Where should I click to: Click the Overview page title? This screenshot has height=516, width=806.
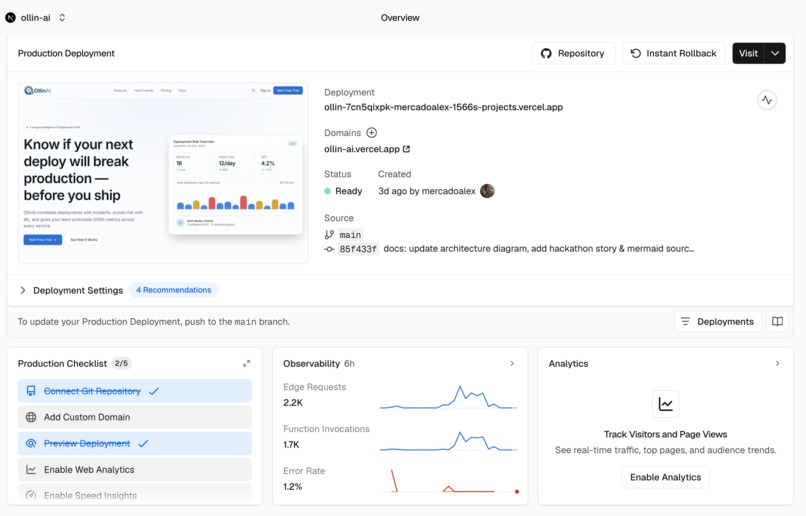click(400, 17)
